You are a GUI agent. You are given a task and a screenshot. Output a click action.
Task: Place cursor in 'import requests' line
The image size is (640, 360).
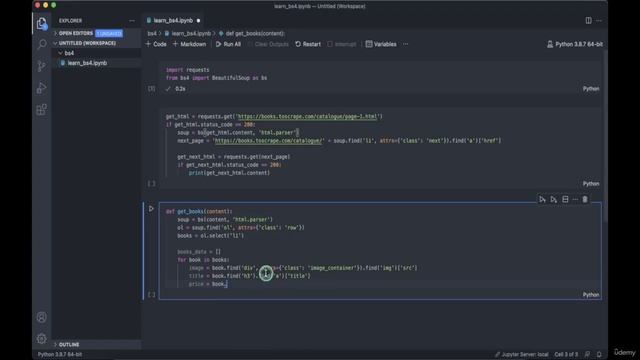[x=187, y=70]
